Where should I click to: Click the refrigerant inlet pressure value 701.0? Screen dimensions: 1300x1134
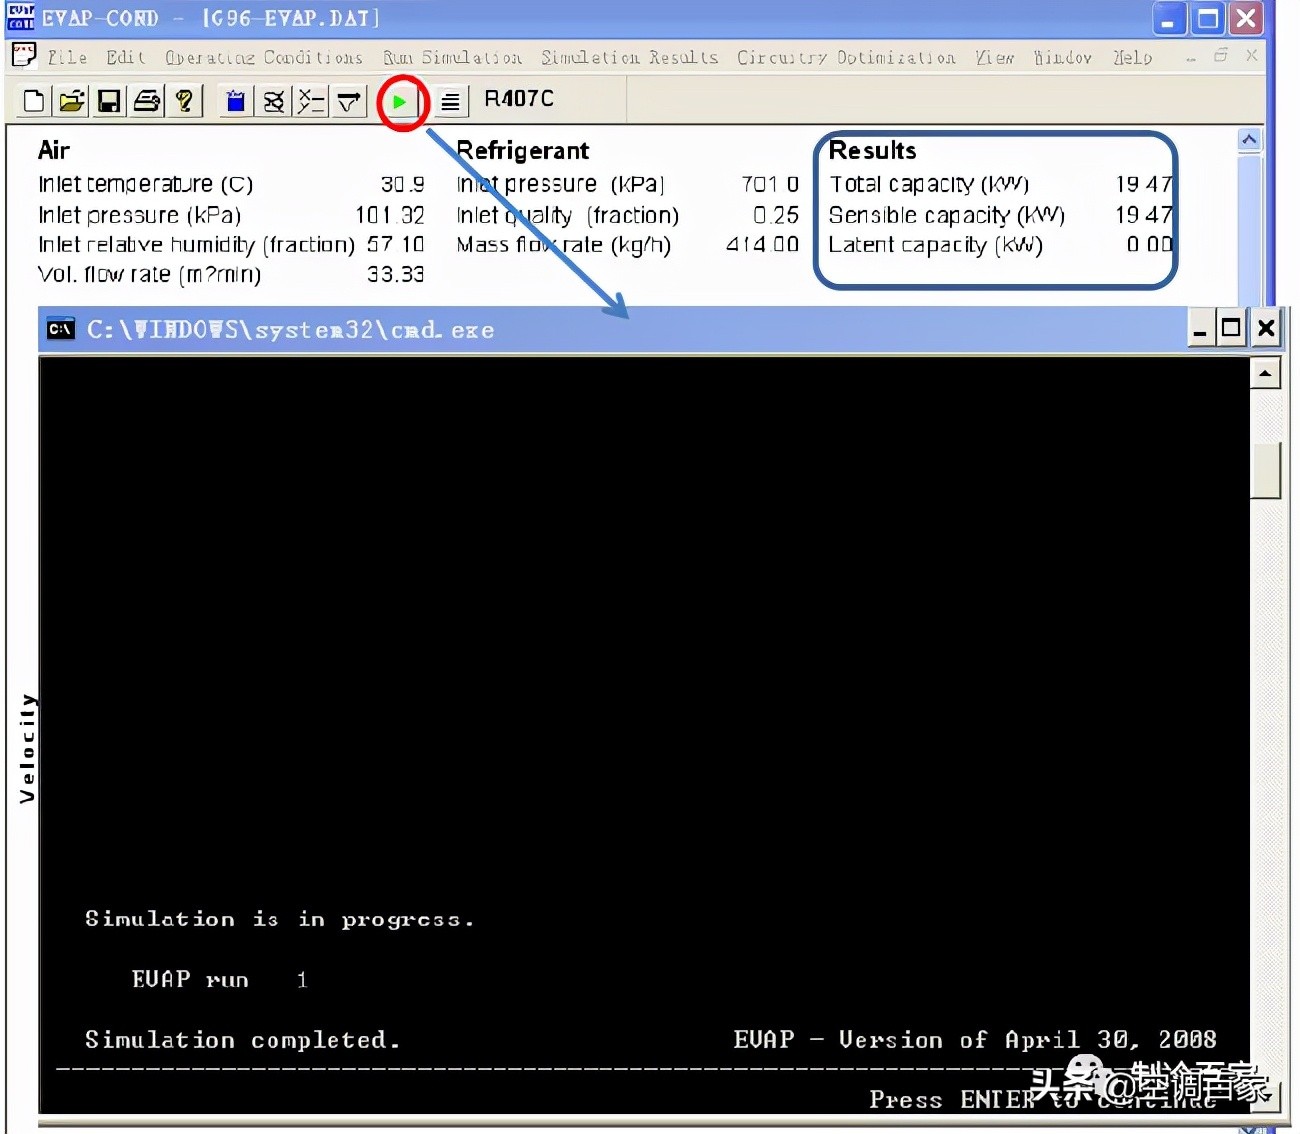[770, 184]
